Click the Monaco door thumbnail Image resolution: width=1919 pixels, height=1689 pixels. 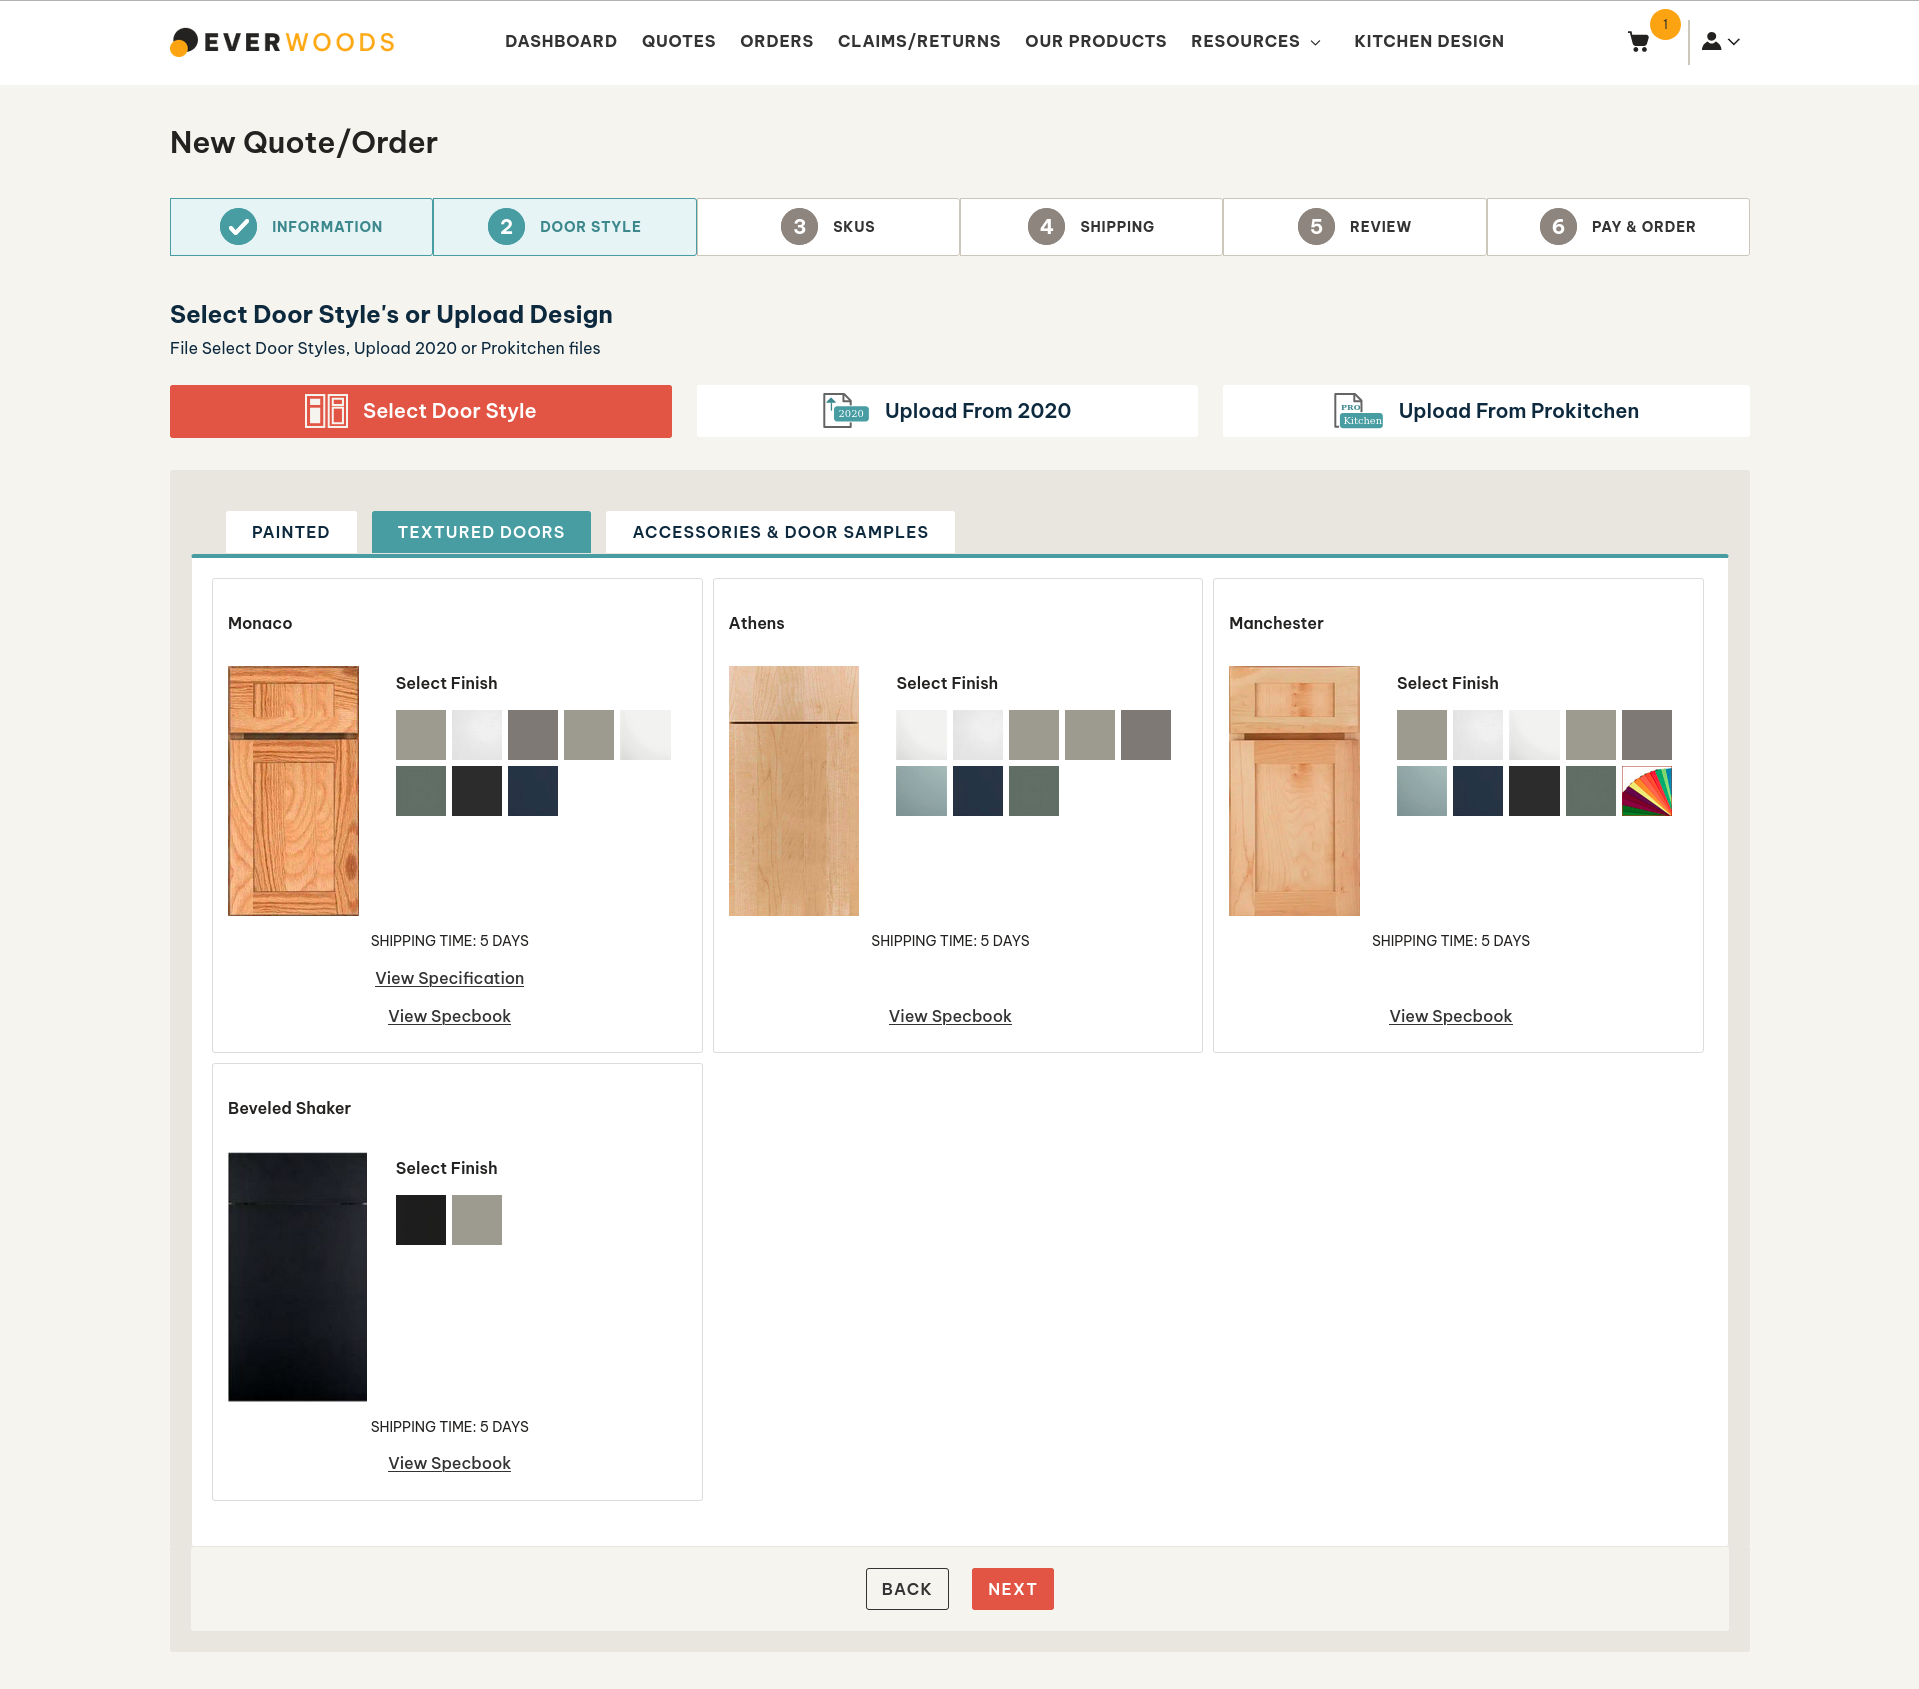[293, 790]
